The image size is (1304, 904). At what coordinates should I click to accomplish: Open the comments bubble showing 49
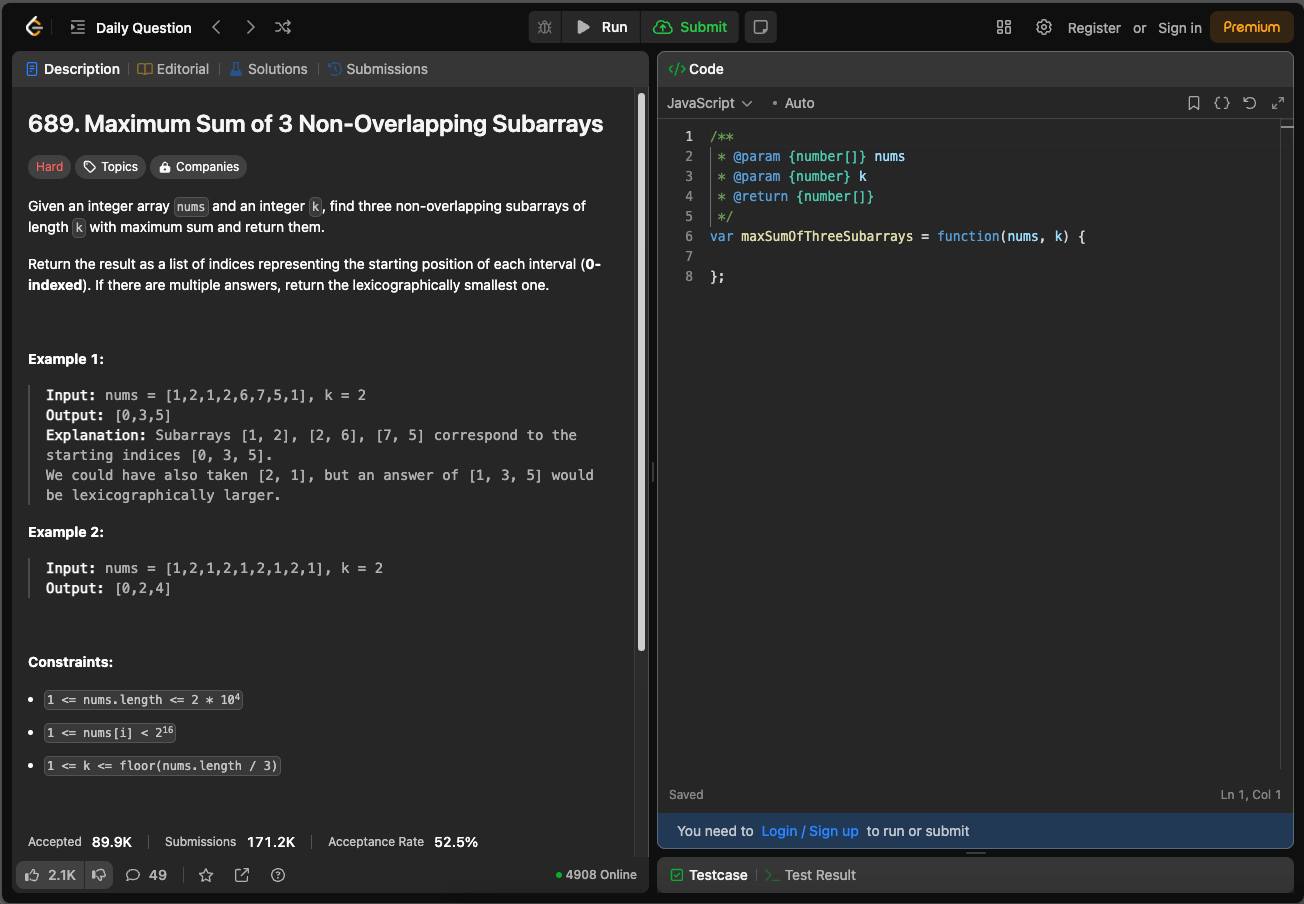click(146, 875)
